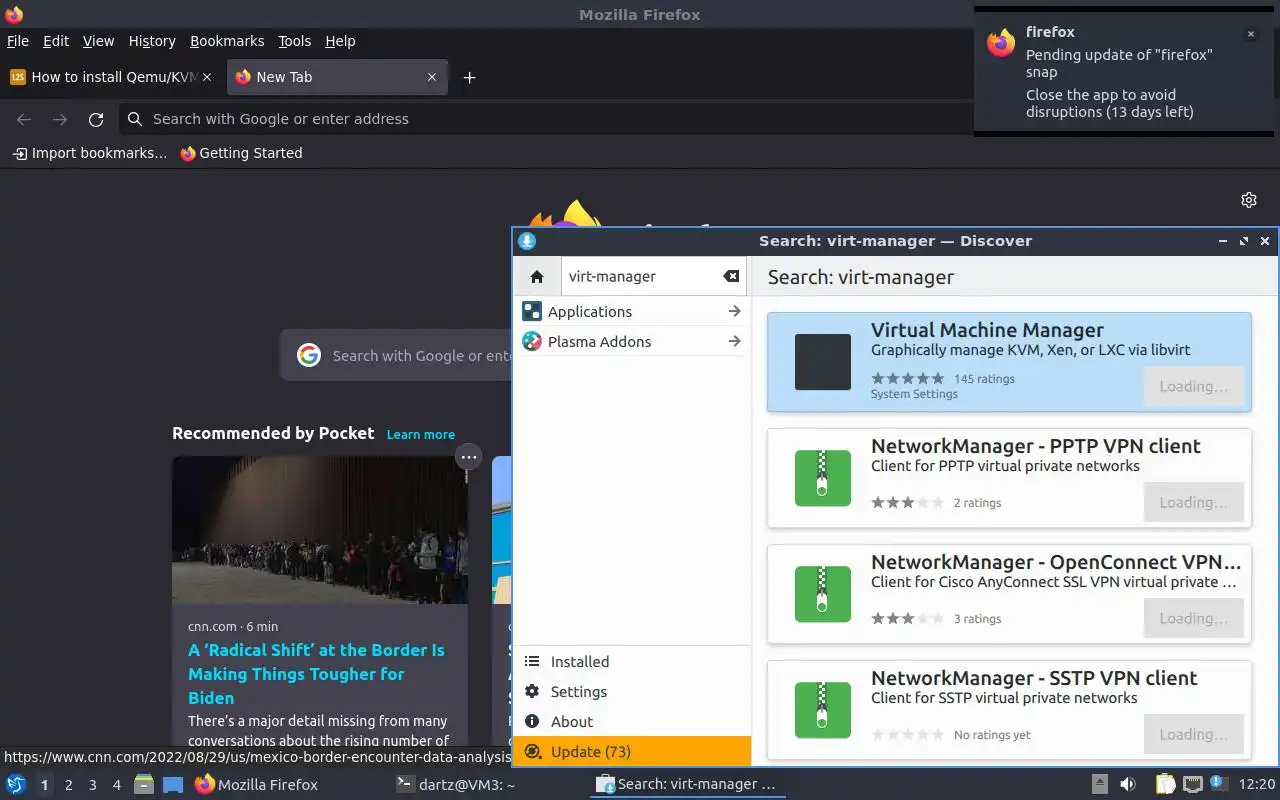Open a new Firefox tab with plus
The image size is (1280, 800).
click(x=469, y=77)
